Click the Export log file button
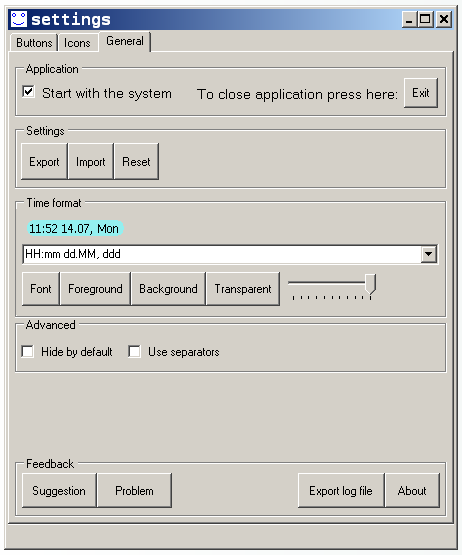The width and height of the screenshot is (462, 555). 341,491
